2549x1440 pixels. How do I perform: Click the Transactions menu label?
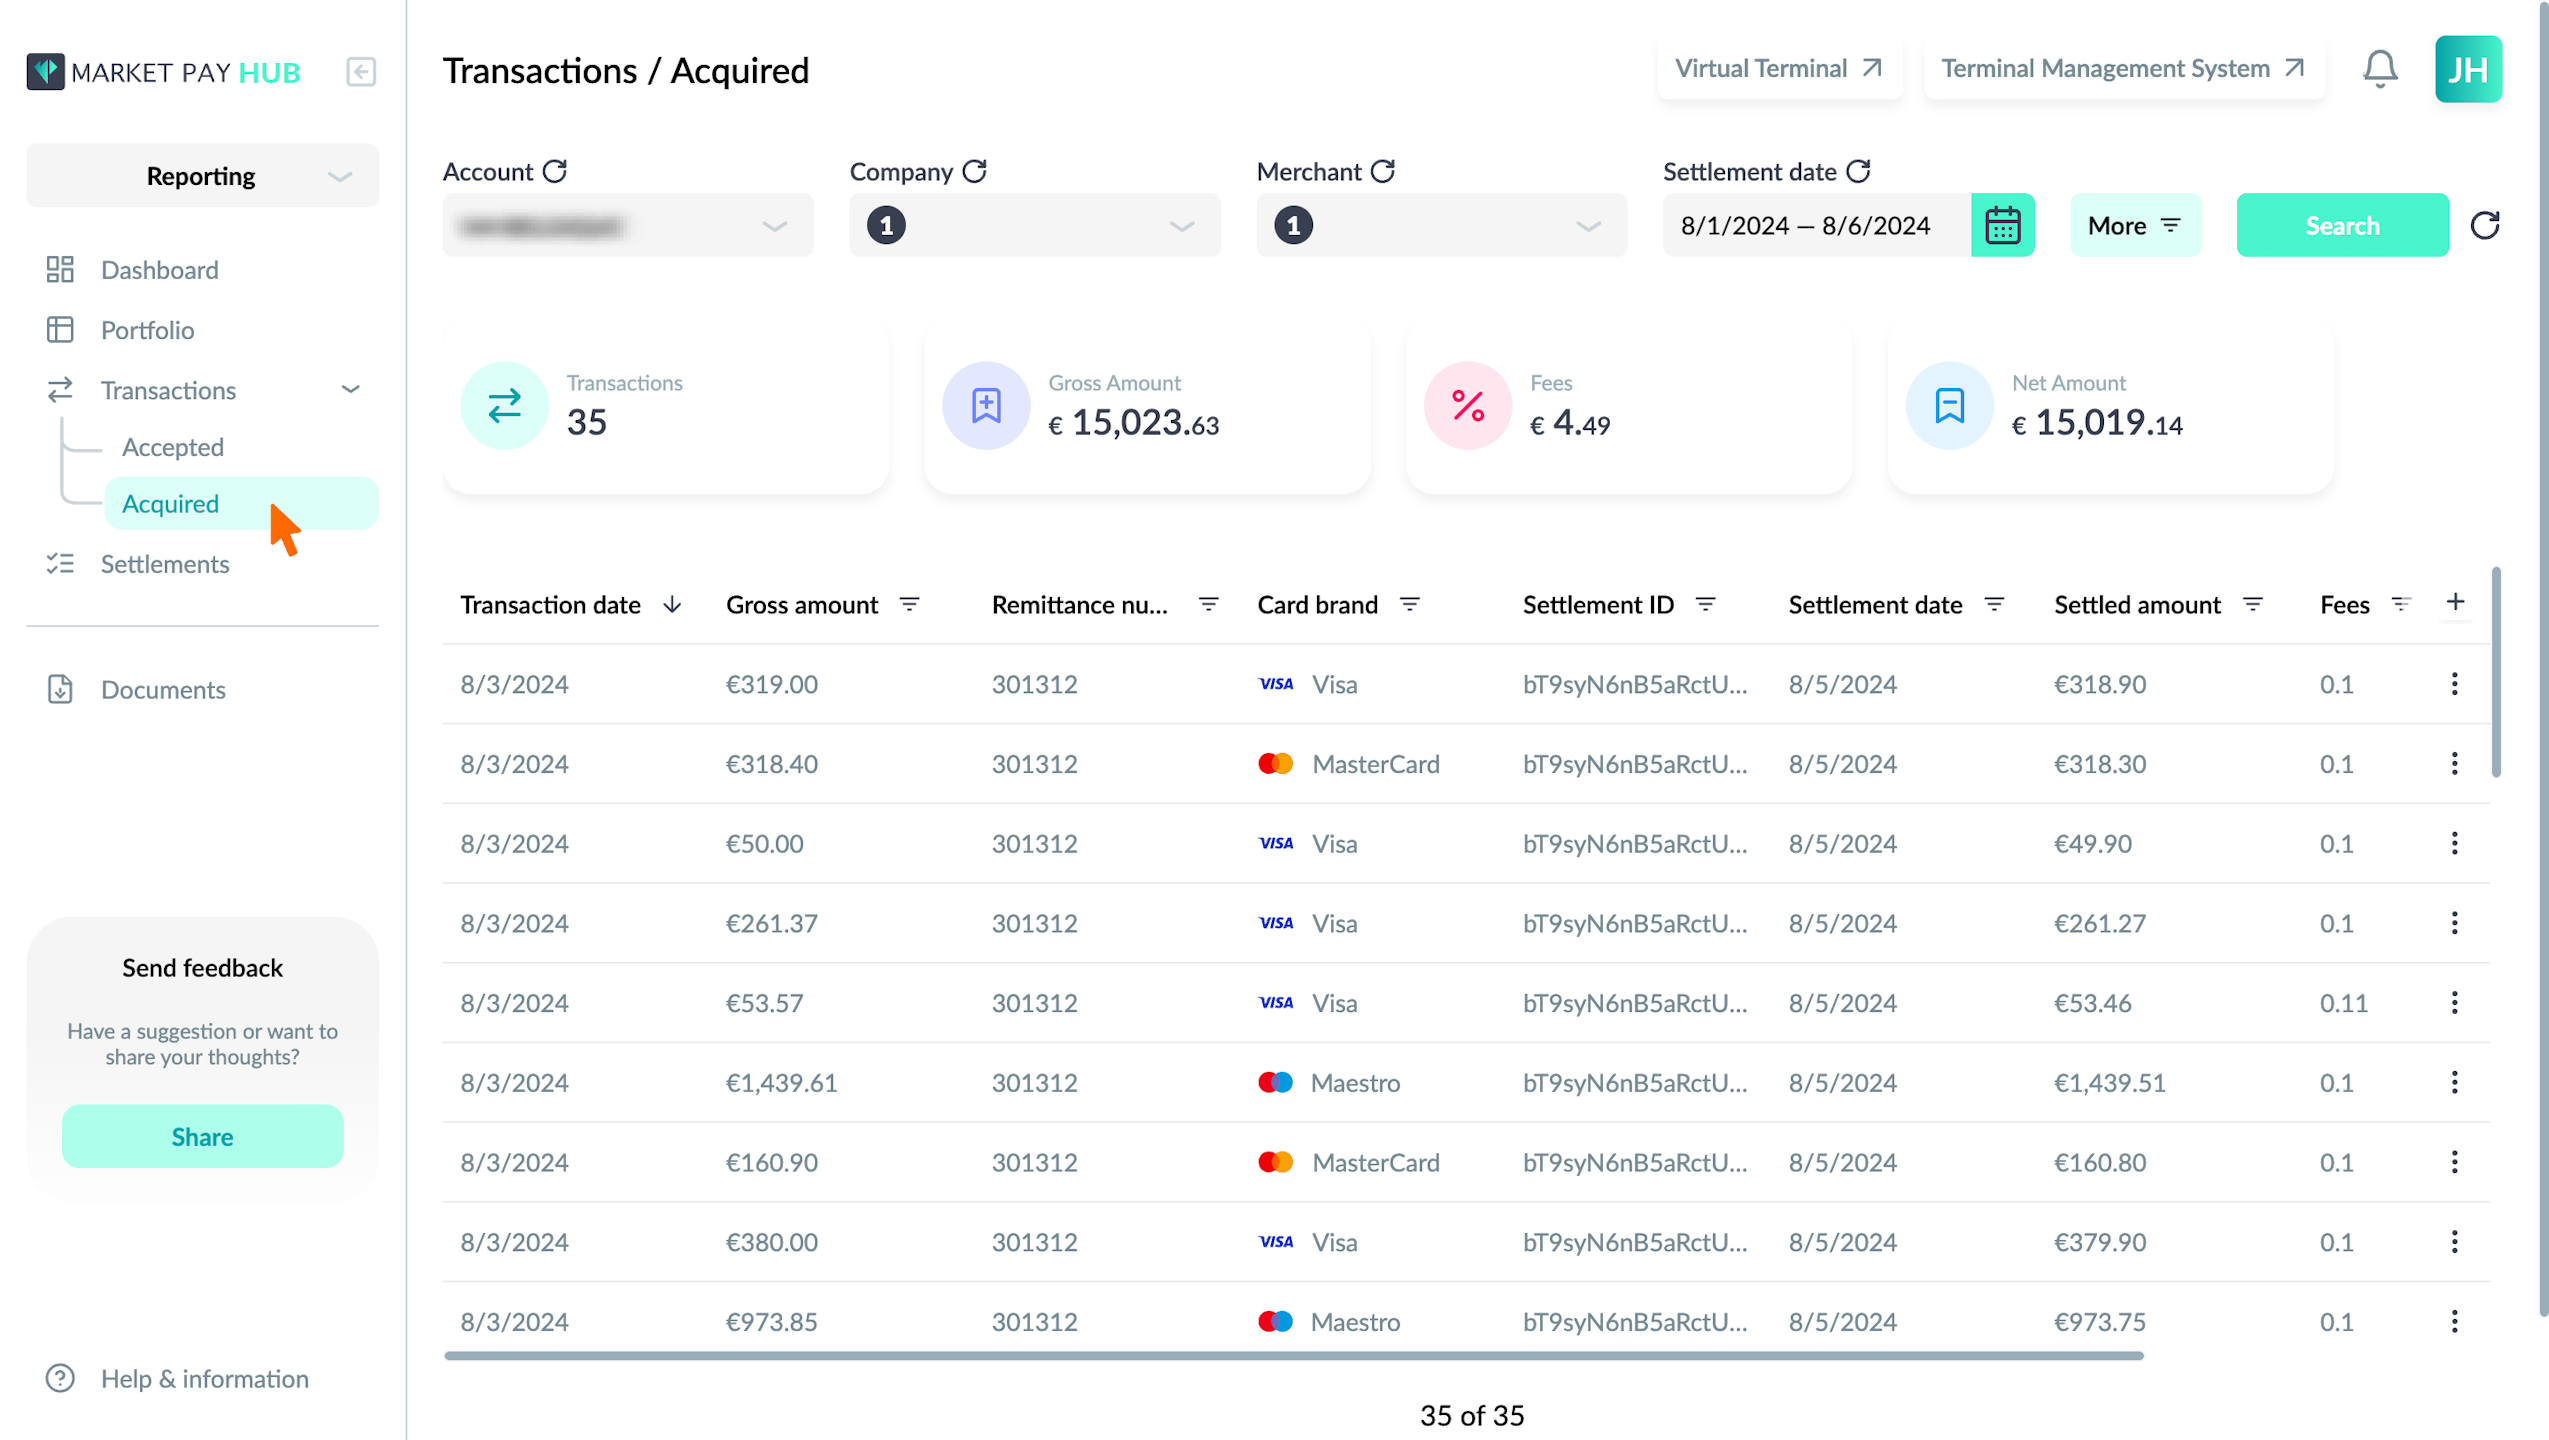pyautogui.click(x=168, y=390)
